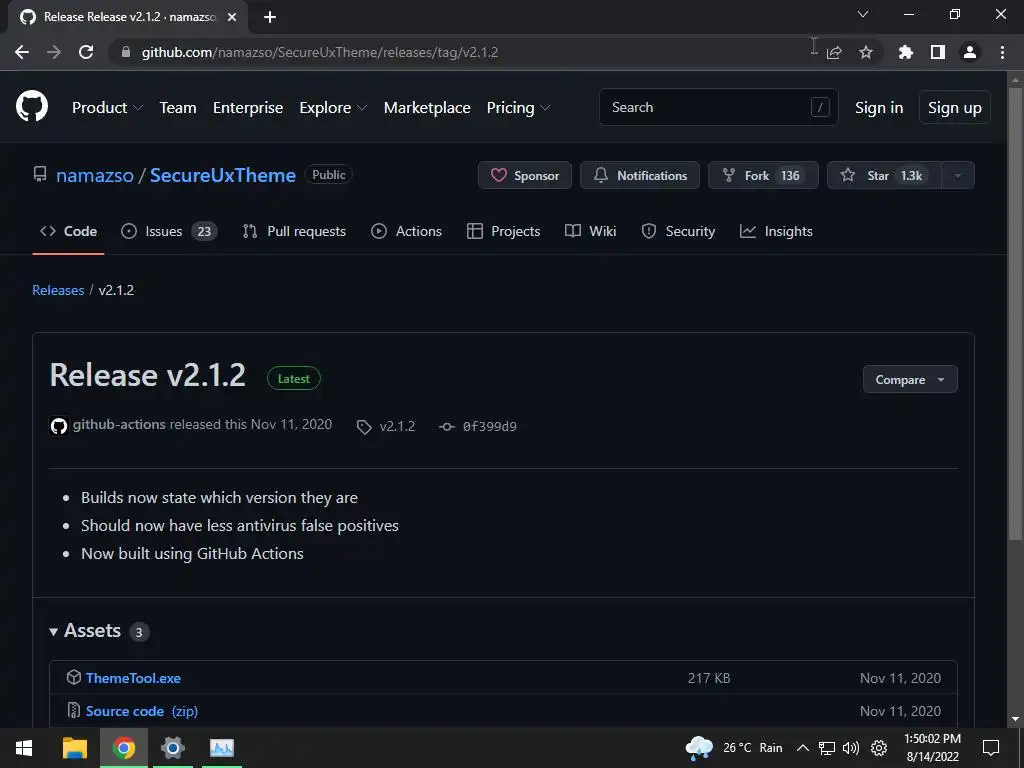Switch to the Projects tab

point(504,231)
